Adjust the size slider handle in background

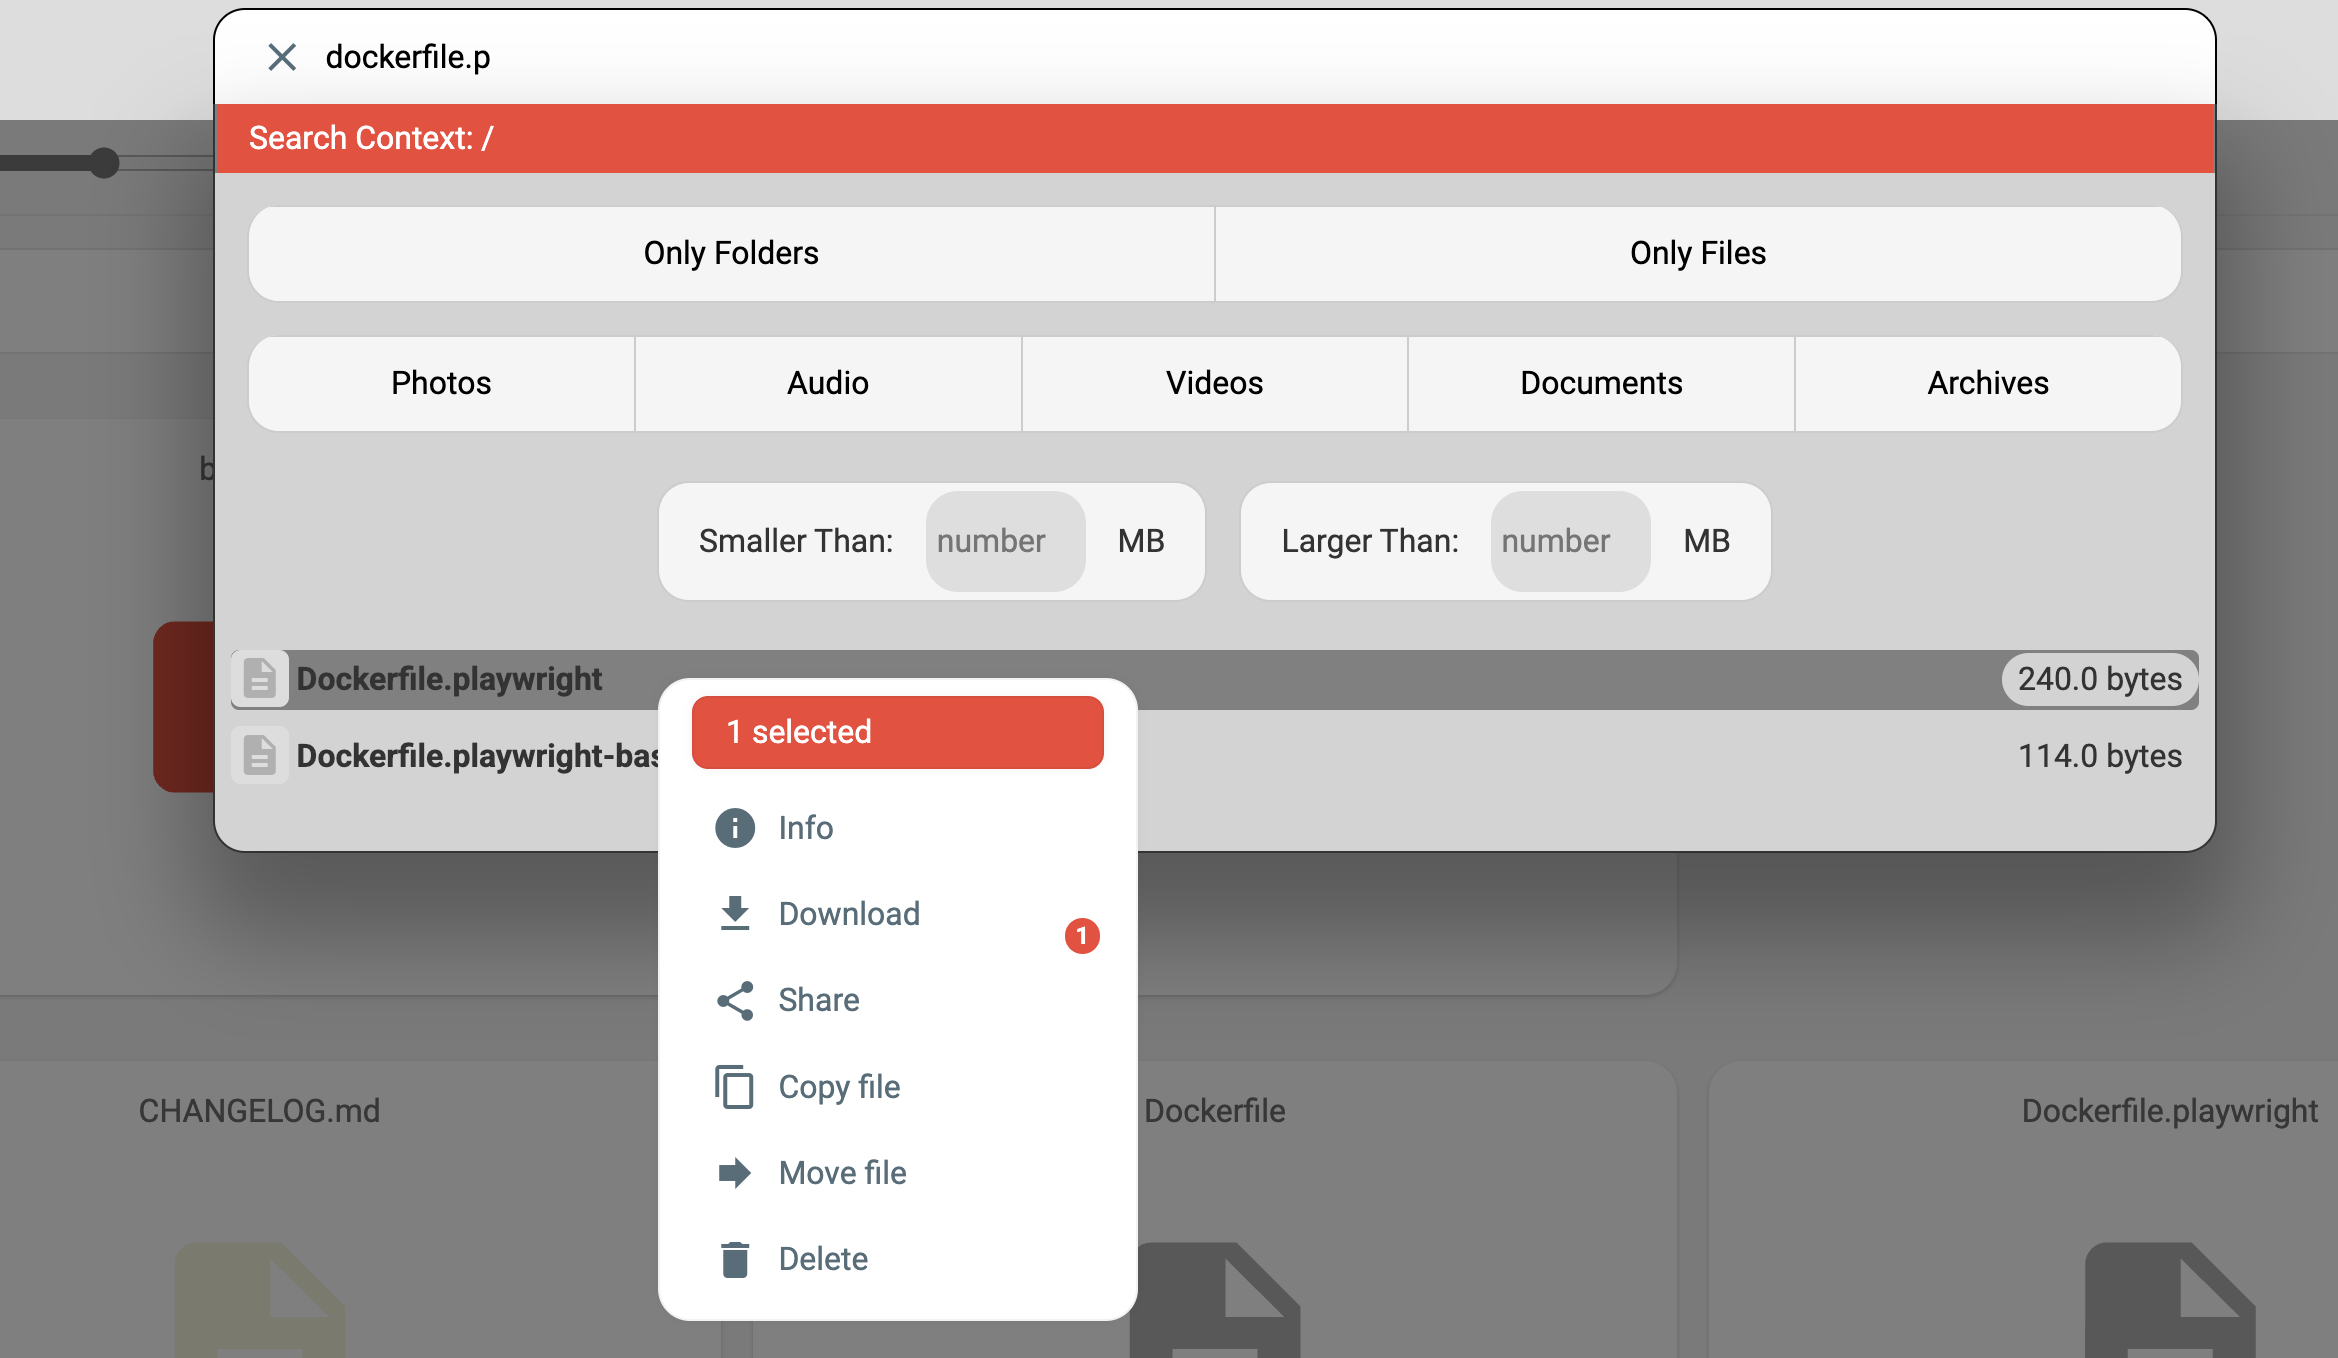104,162
